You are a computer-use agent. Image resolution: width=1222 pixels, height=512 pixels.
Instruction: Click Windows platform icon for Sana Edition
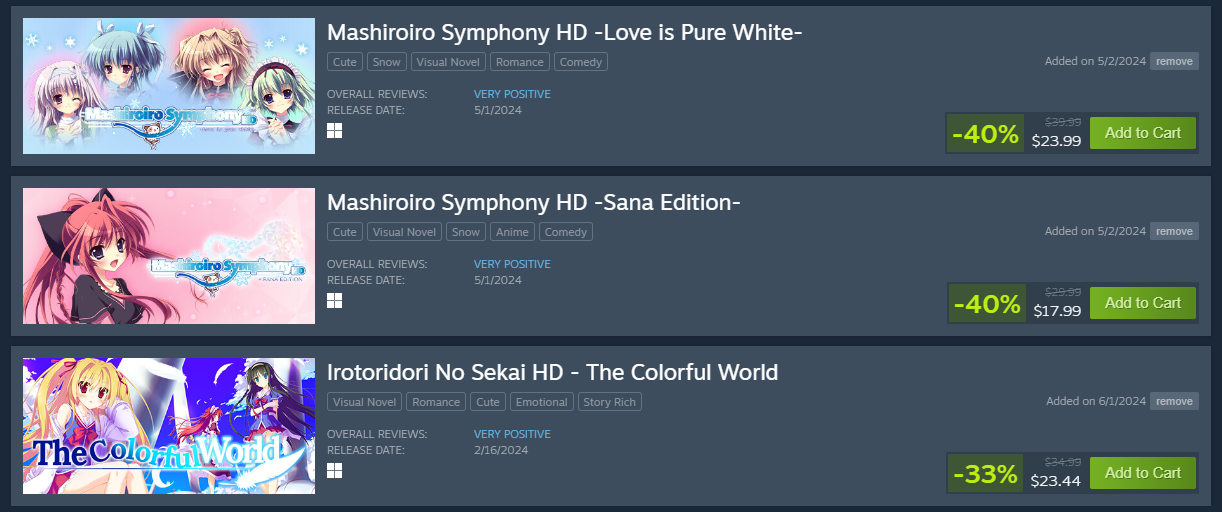coord(334,301)
